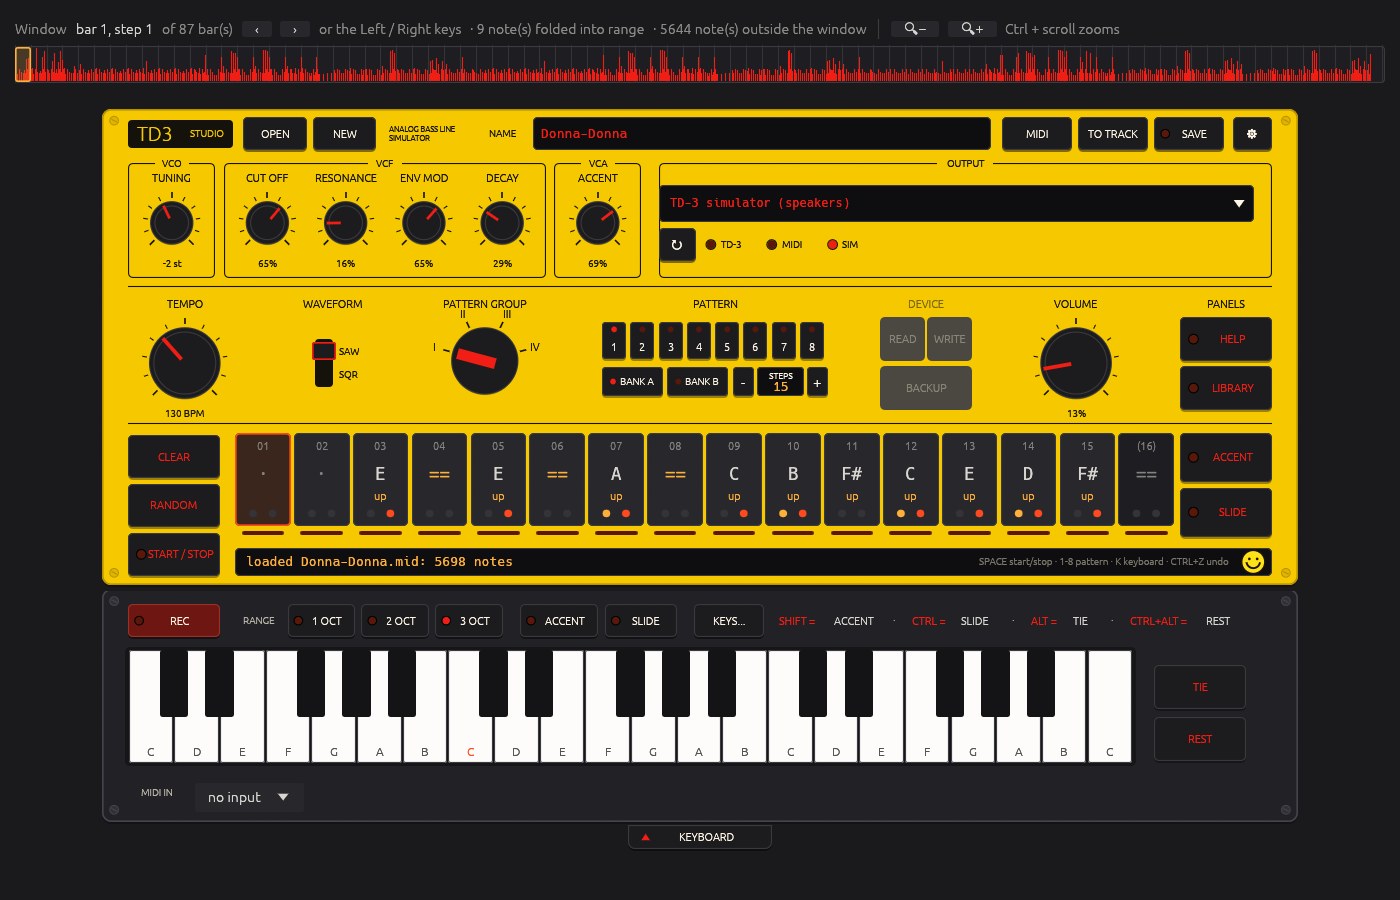Enable REC on the keyboard panel
1400x900 pixels.
pyautogui.click(x=174, y=621)
